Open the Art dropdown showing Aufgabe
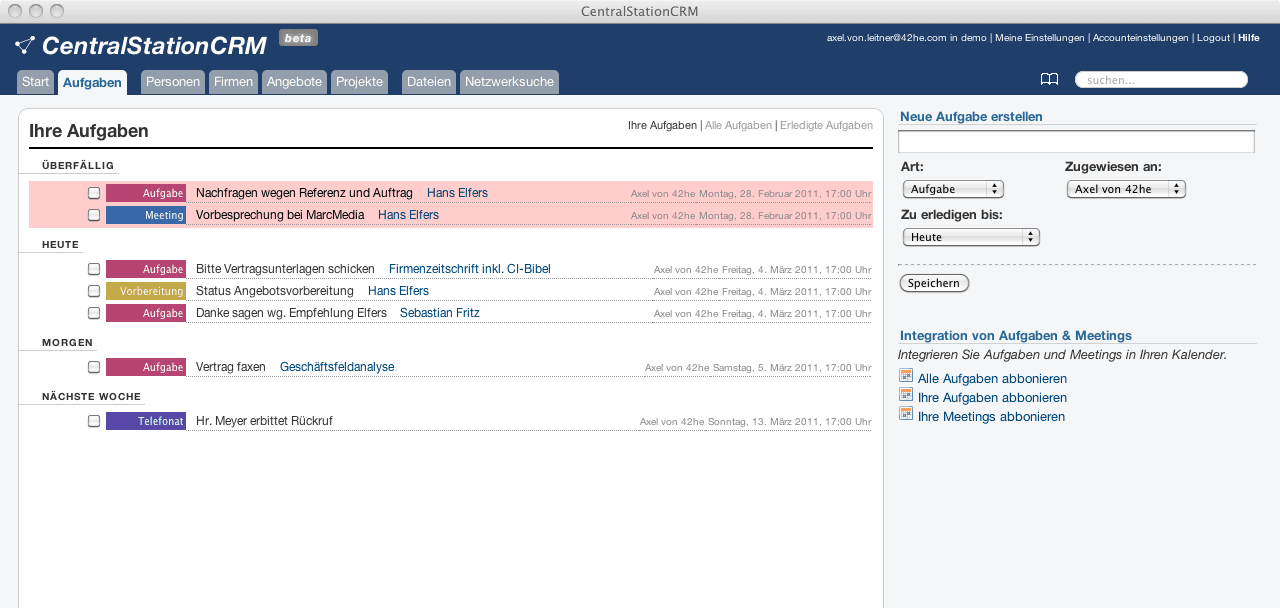The image size is (1280, 608). point(952,189)
